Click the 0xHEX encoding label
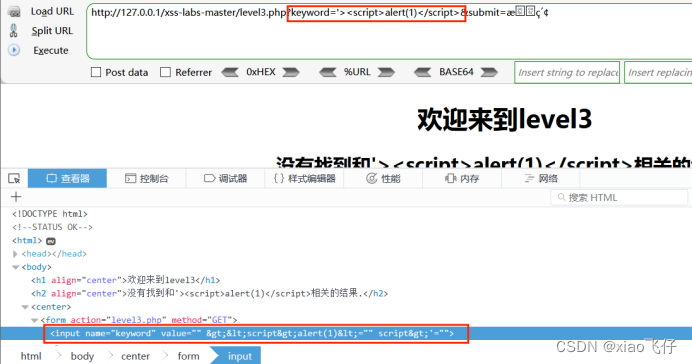This screenshot has width=692, height=364. (261, 72)
